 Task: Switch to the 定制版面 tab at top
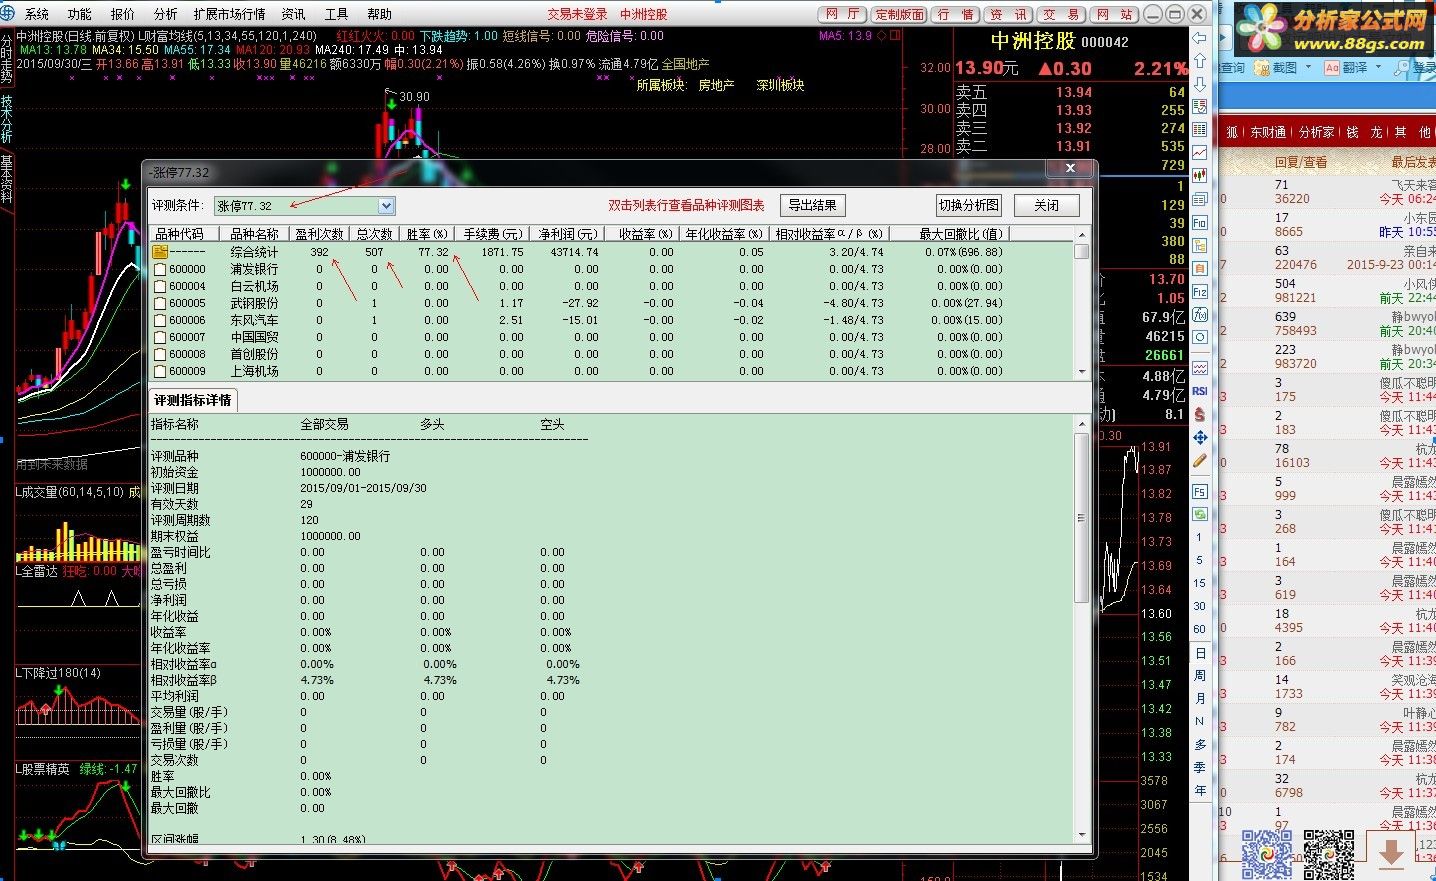pos(899,14)
